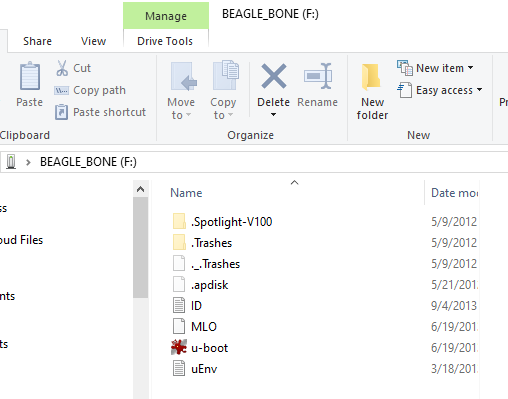Select the ._.Trashes file icon

179,263
